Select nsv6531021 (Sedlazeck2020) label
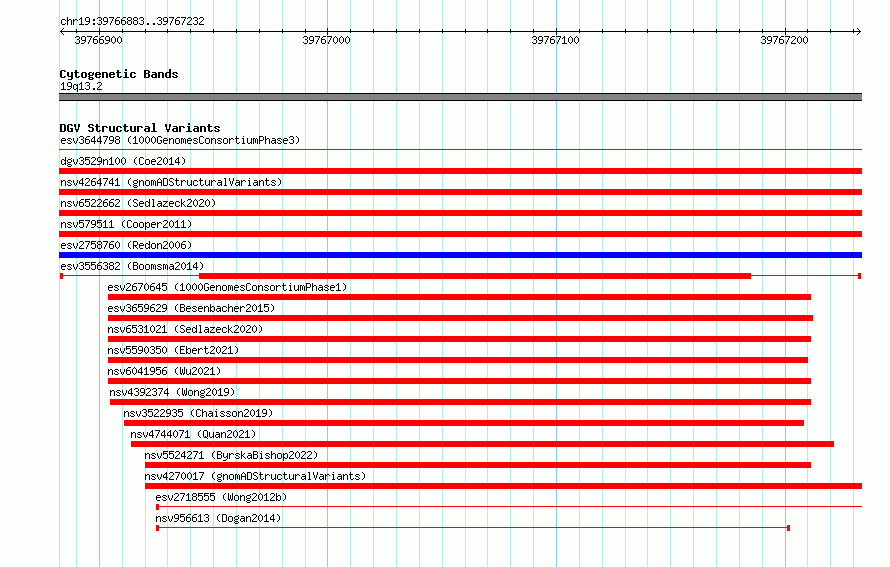Image resolution: width=890 pixels, height=567 pixels. (185, 329)
